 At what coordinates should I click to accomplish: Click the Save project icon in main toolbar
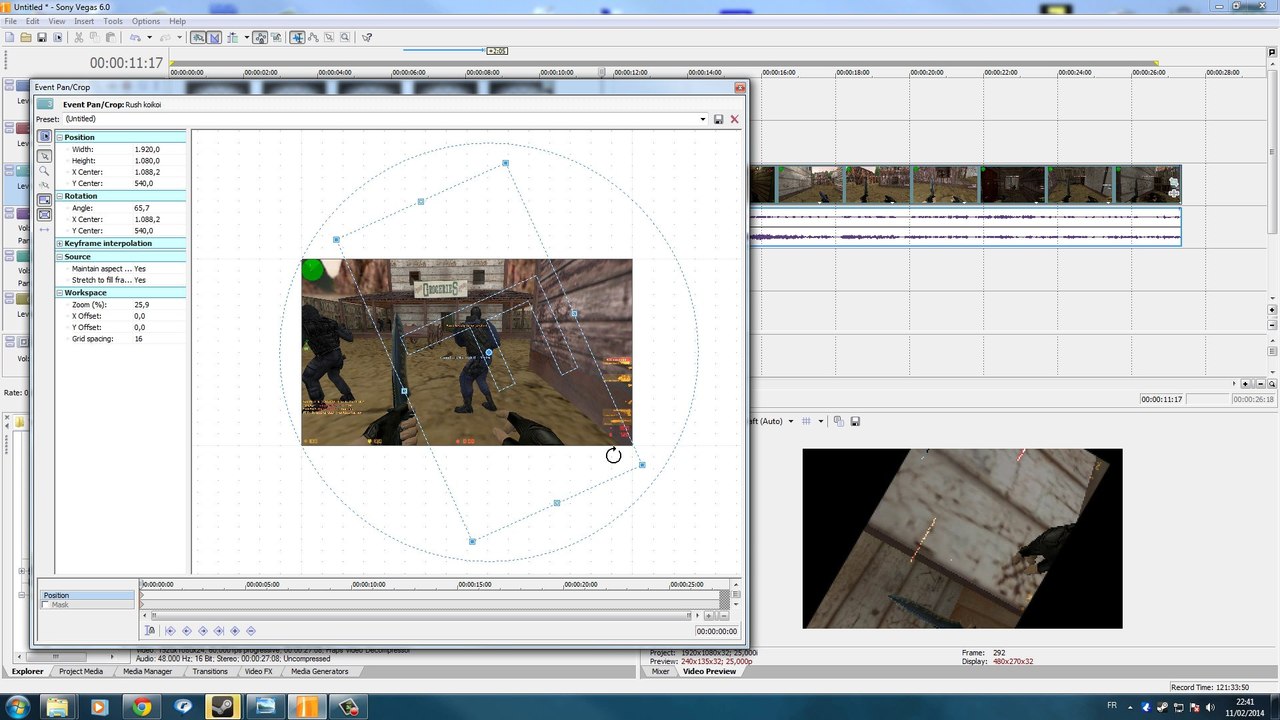coord(41,37)
